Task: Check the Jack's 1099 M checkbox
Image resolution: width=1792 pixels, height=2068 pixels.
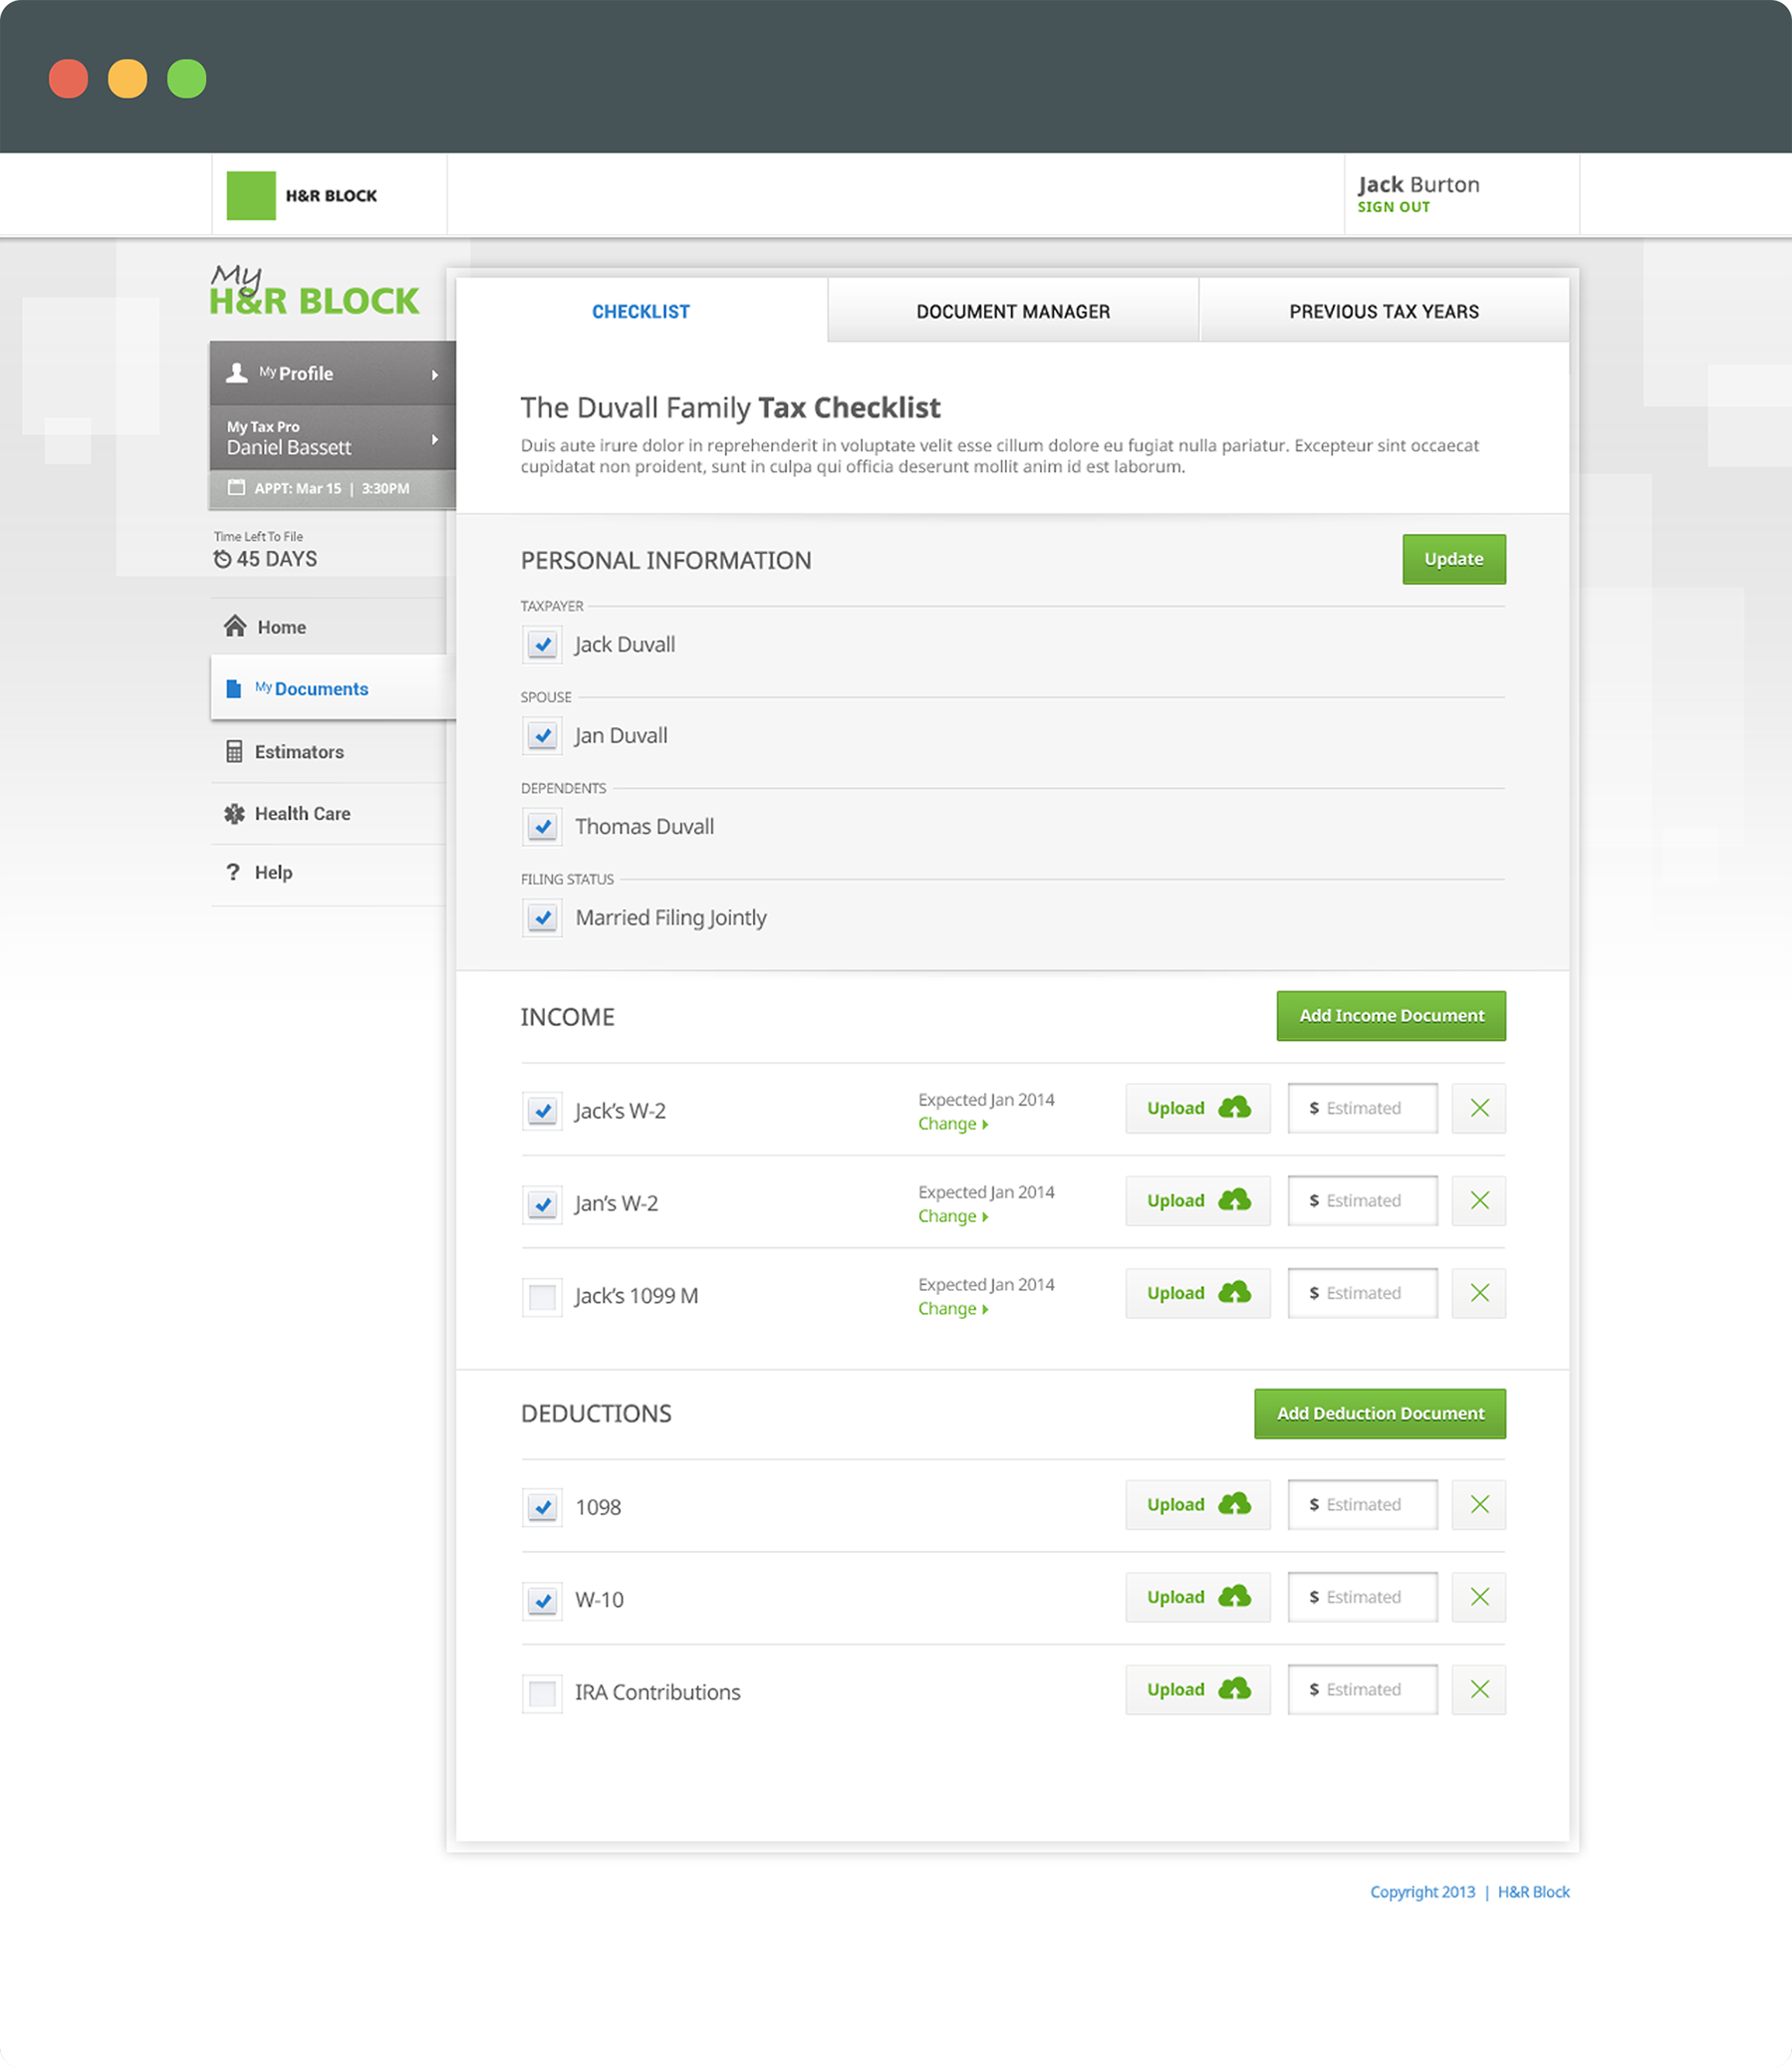Action: (542, 1297)
